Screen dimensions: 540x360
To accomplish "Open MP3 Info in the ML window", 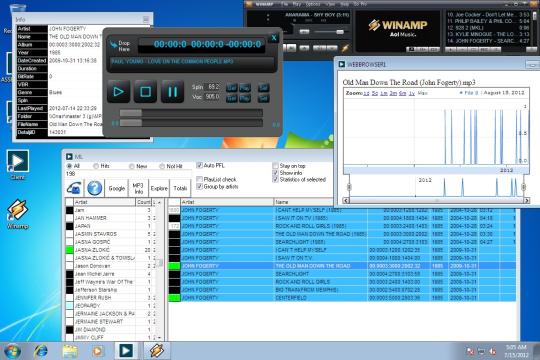I will coord(138,188).
